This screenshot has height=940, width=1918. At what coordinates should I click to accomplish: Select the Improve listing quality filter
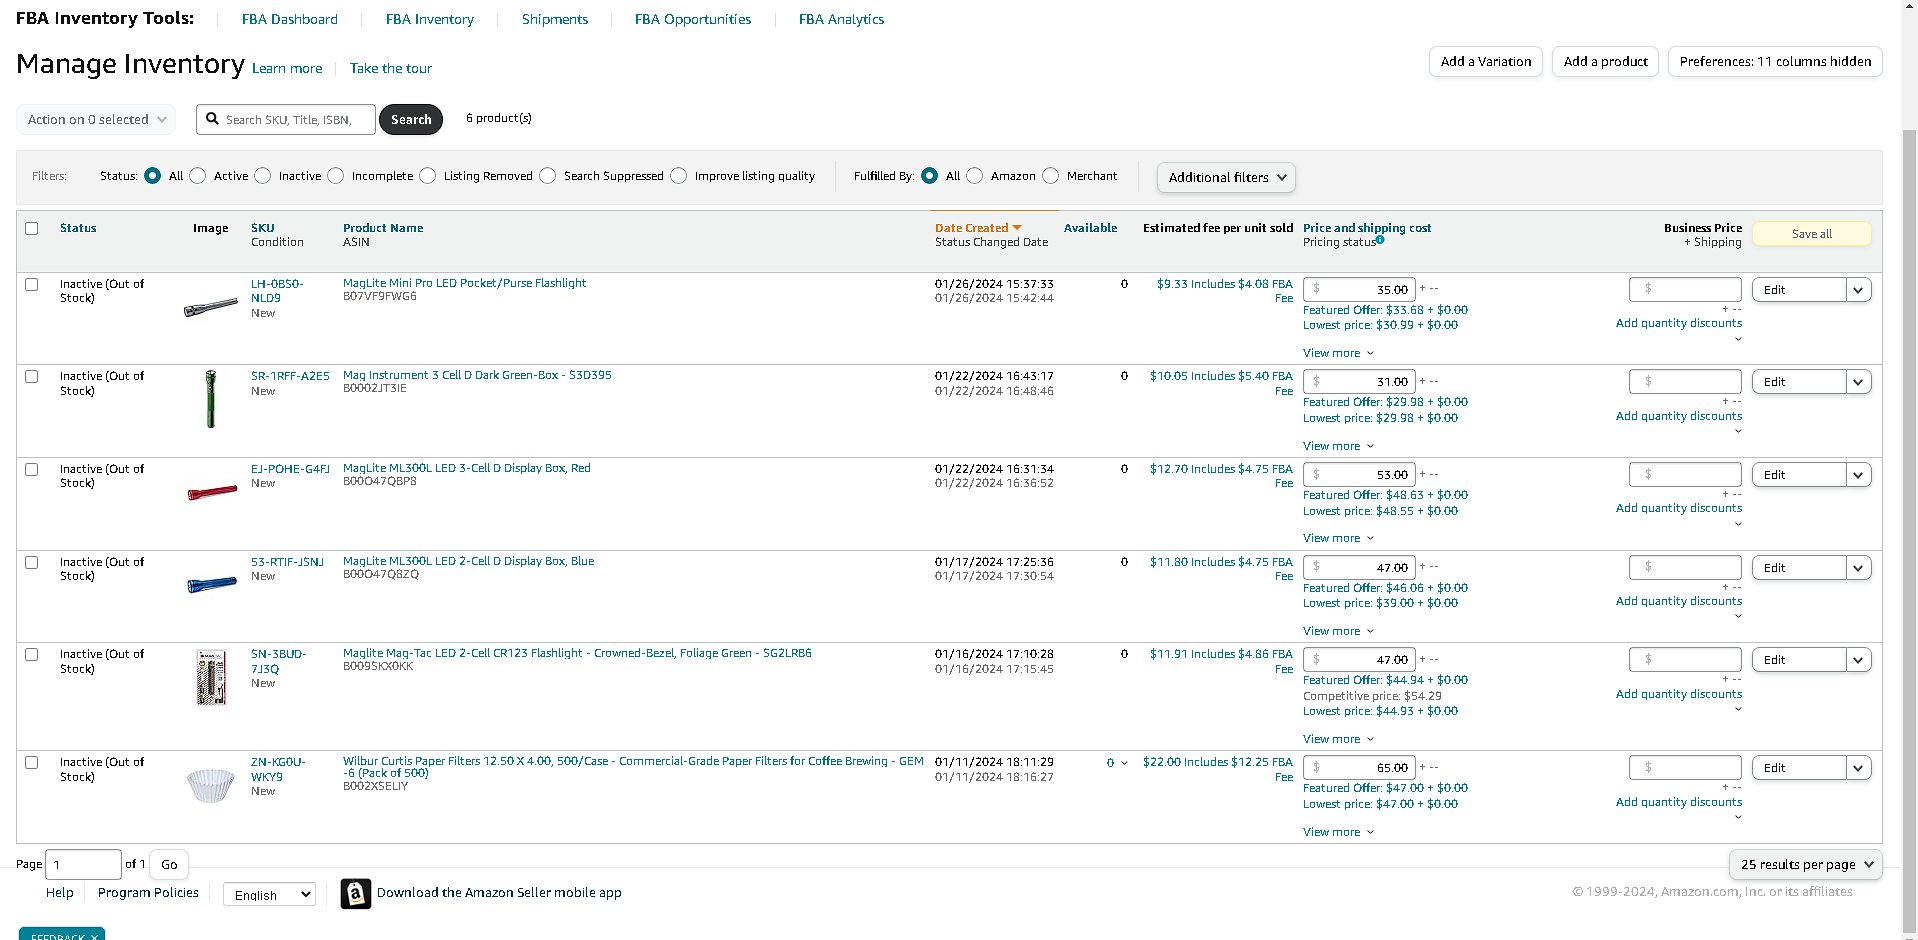(x=679, y=176)
